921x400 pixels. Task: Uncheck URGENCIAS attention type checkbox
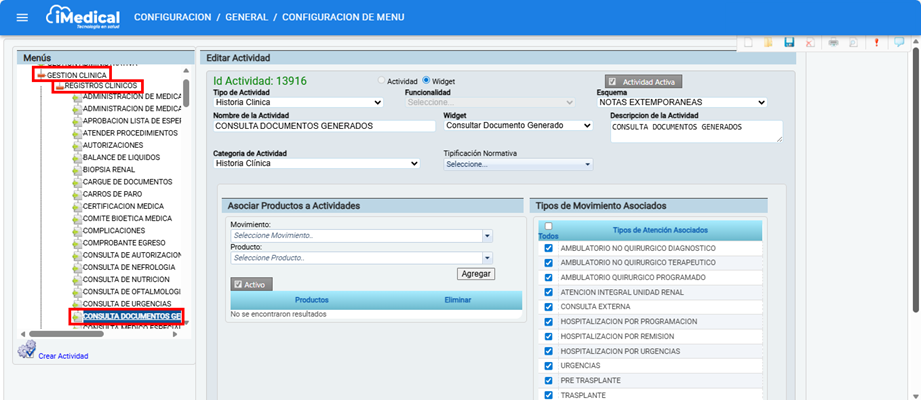[x=548, y=365]
